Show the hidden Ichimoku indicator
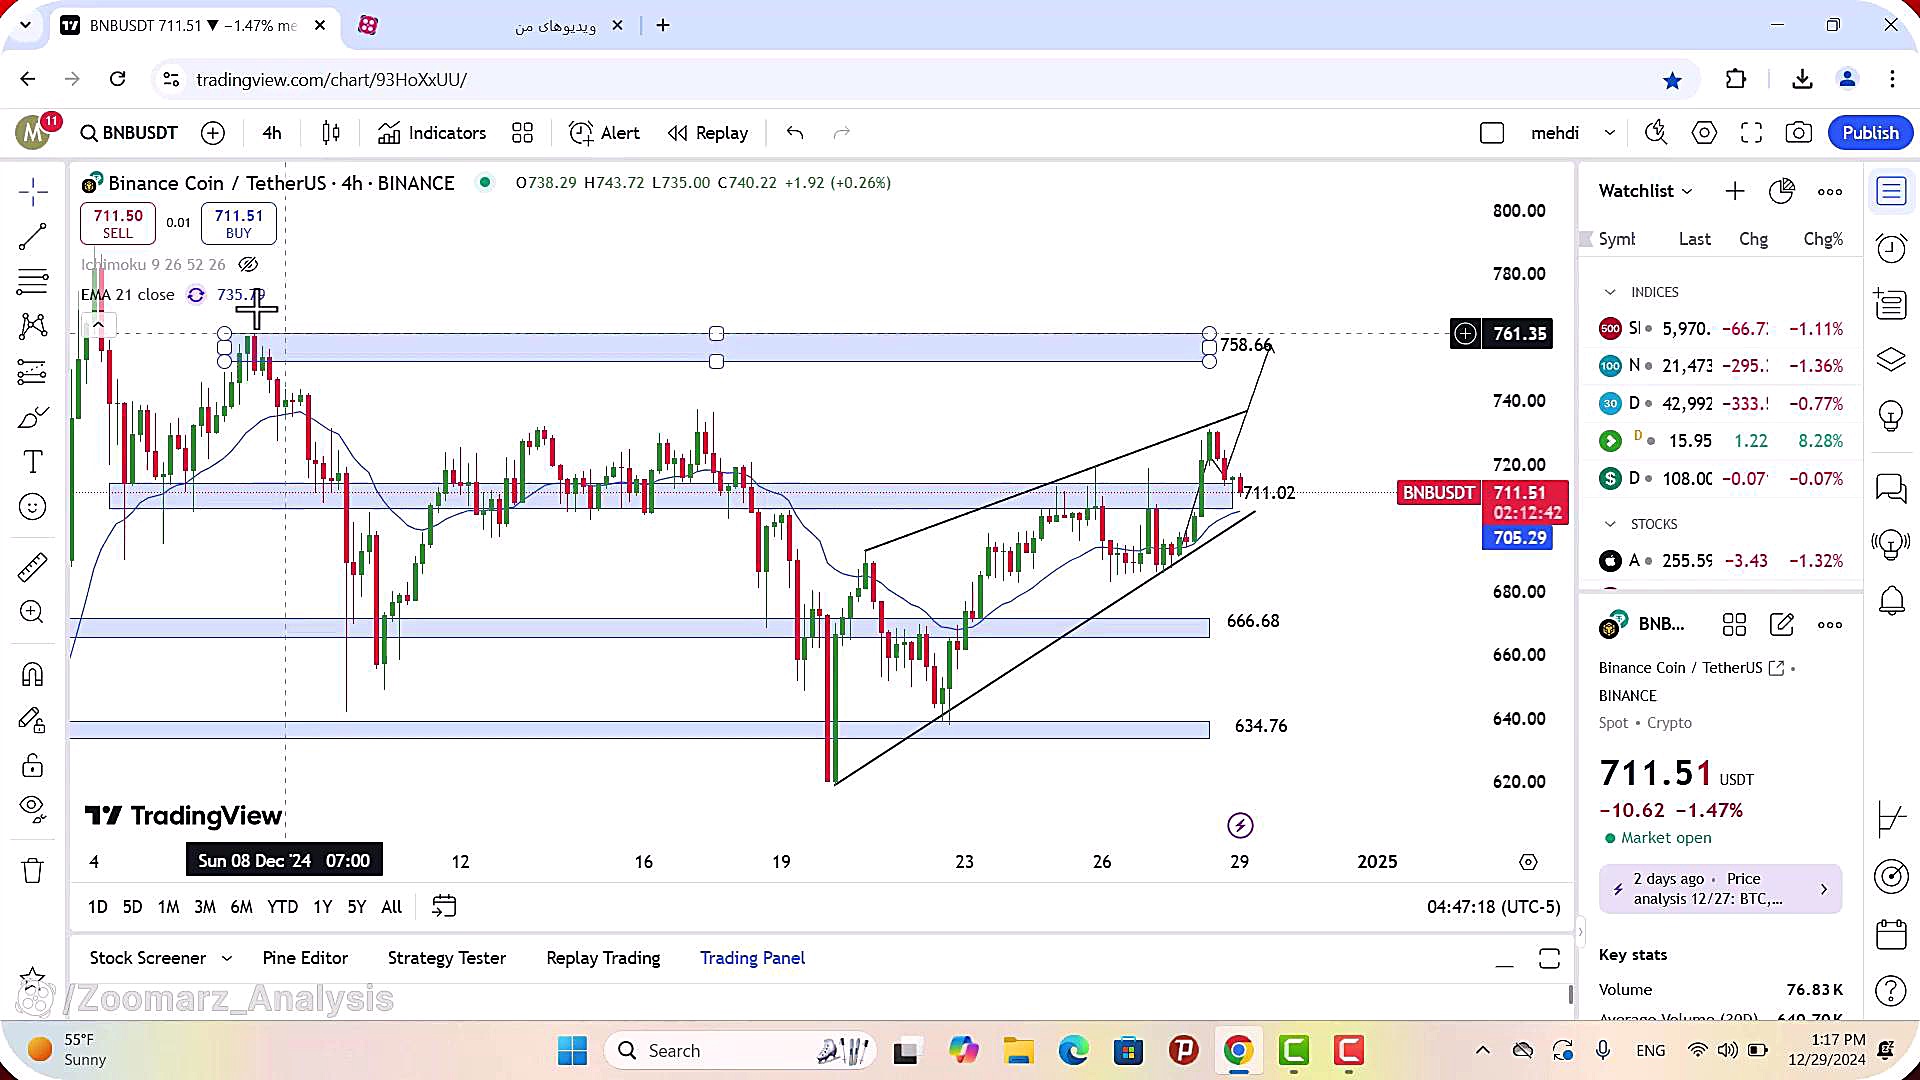The image size is (1920, 1080). pos(248,264)
